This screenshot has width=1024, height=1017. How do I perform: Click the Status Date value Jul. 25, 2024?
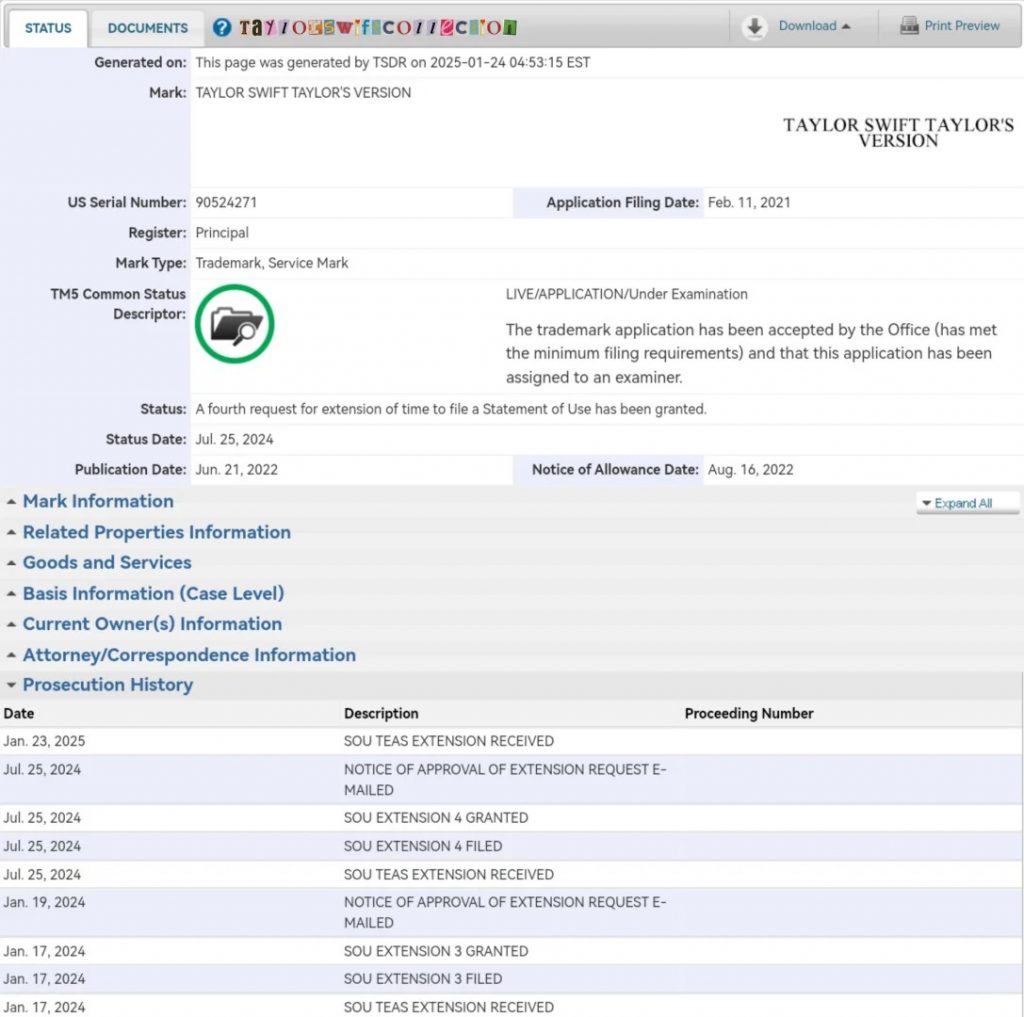[234, 440]
